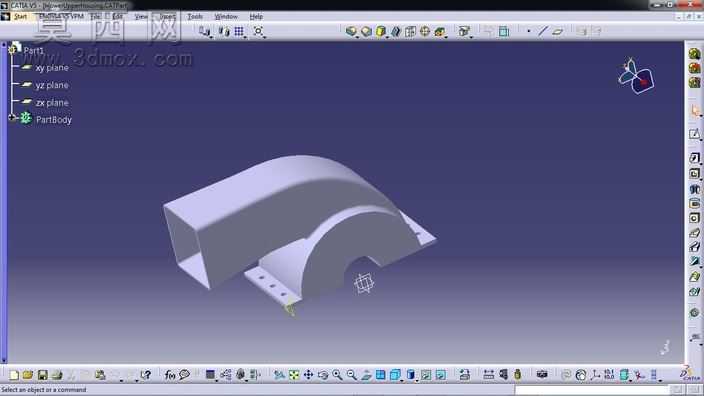The image size is (704, 396).
Task: Open the Help menu
Action: tap(256, 17)
